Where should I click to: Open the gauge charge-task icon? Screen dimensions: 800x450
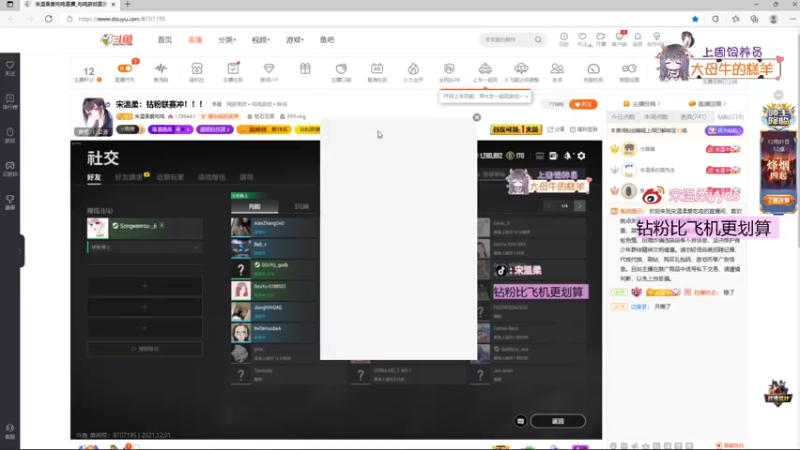tap(593, 68)
